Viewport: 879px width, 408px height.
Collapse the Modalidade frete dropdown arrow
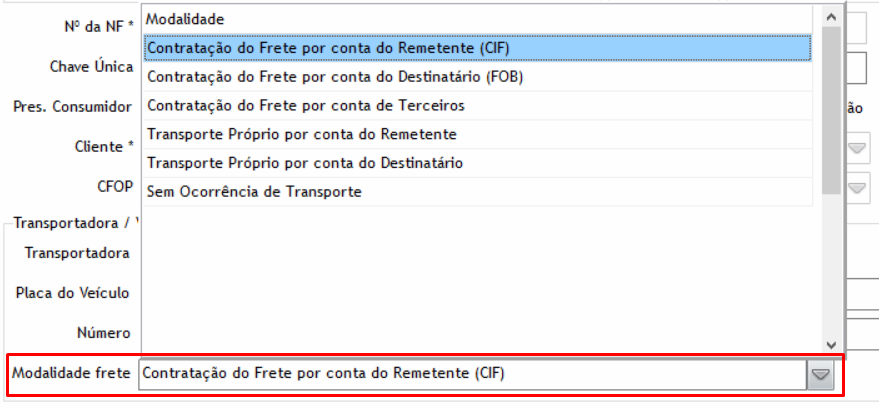tap(821, 375)
